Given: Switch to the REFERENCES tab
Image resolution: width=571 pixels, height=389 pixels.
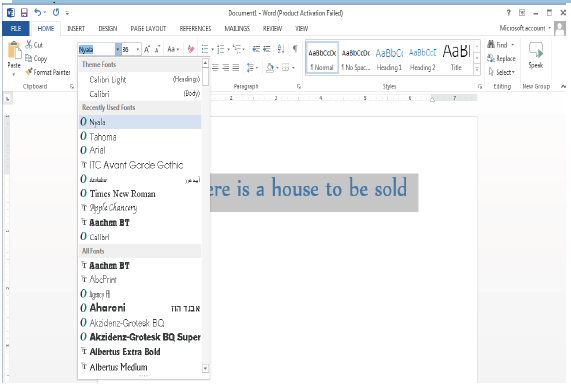Looking at the screenshot, I should (x=195, y=28).
